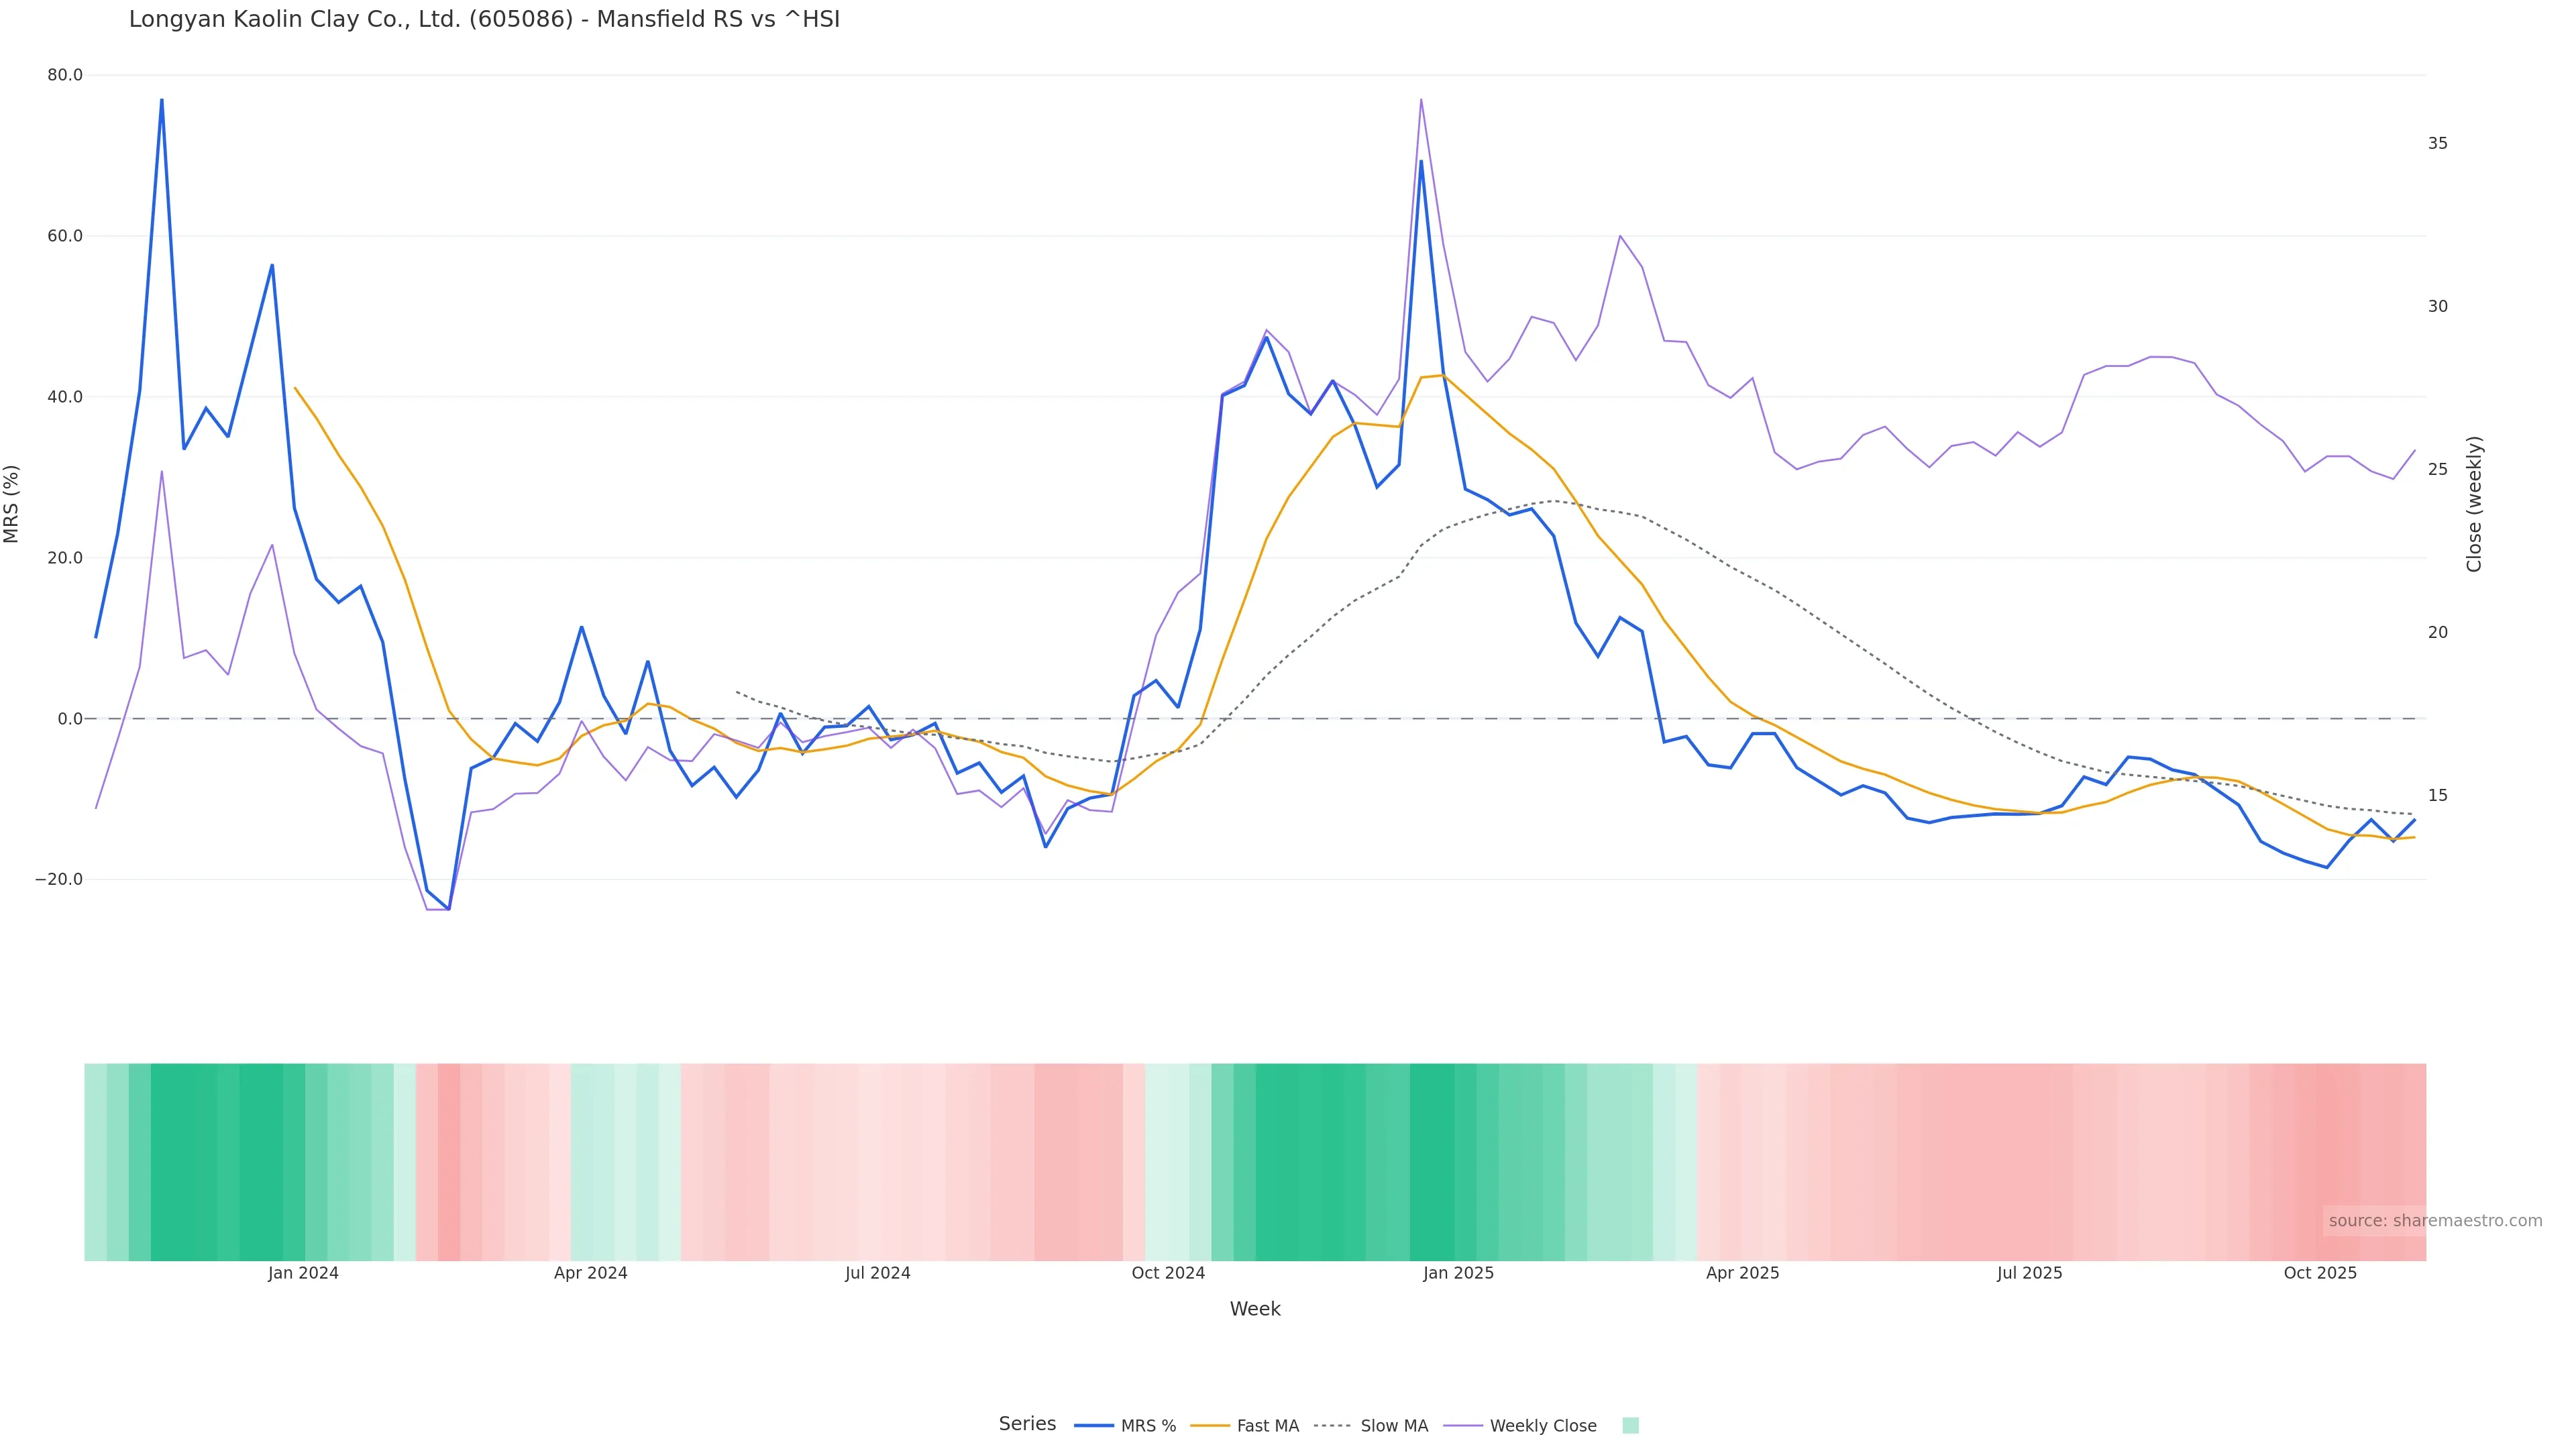
Task: Click the Close (weekly) axis title
Action: pos(2474,504)
